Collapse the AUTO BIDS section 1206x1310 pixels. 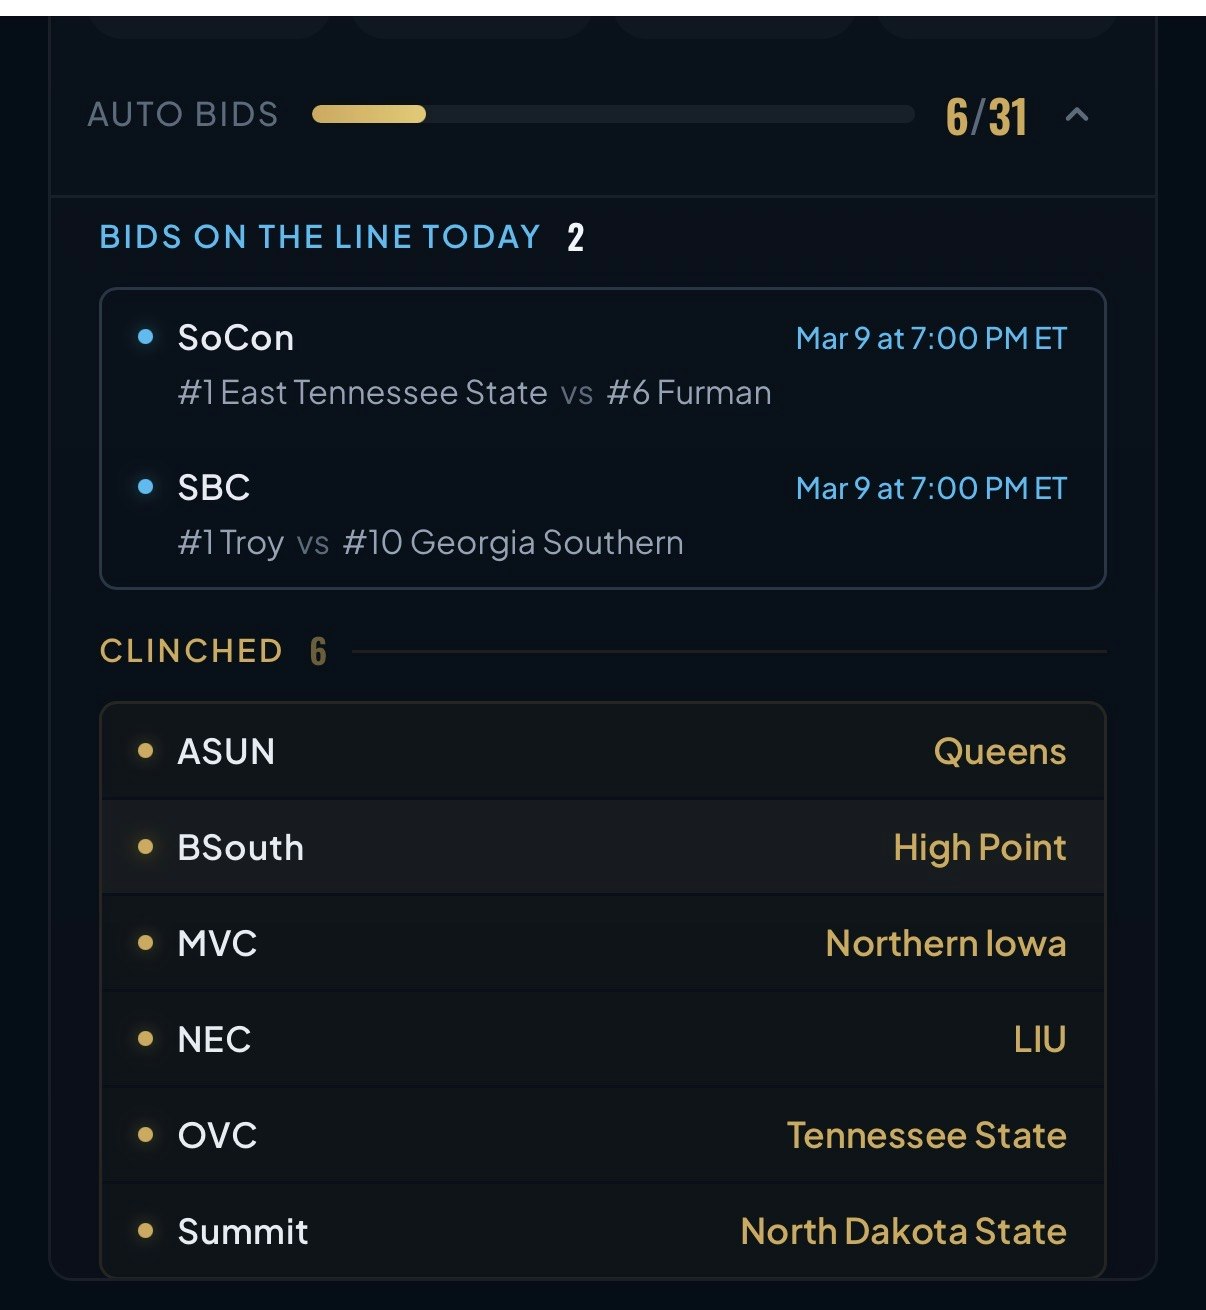coord(1078,115)
